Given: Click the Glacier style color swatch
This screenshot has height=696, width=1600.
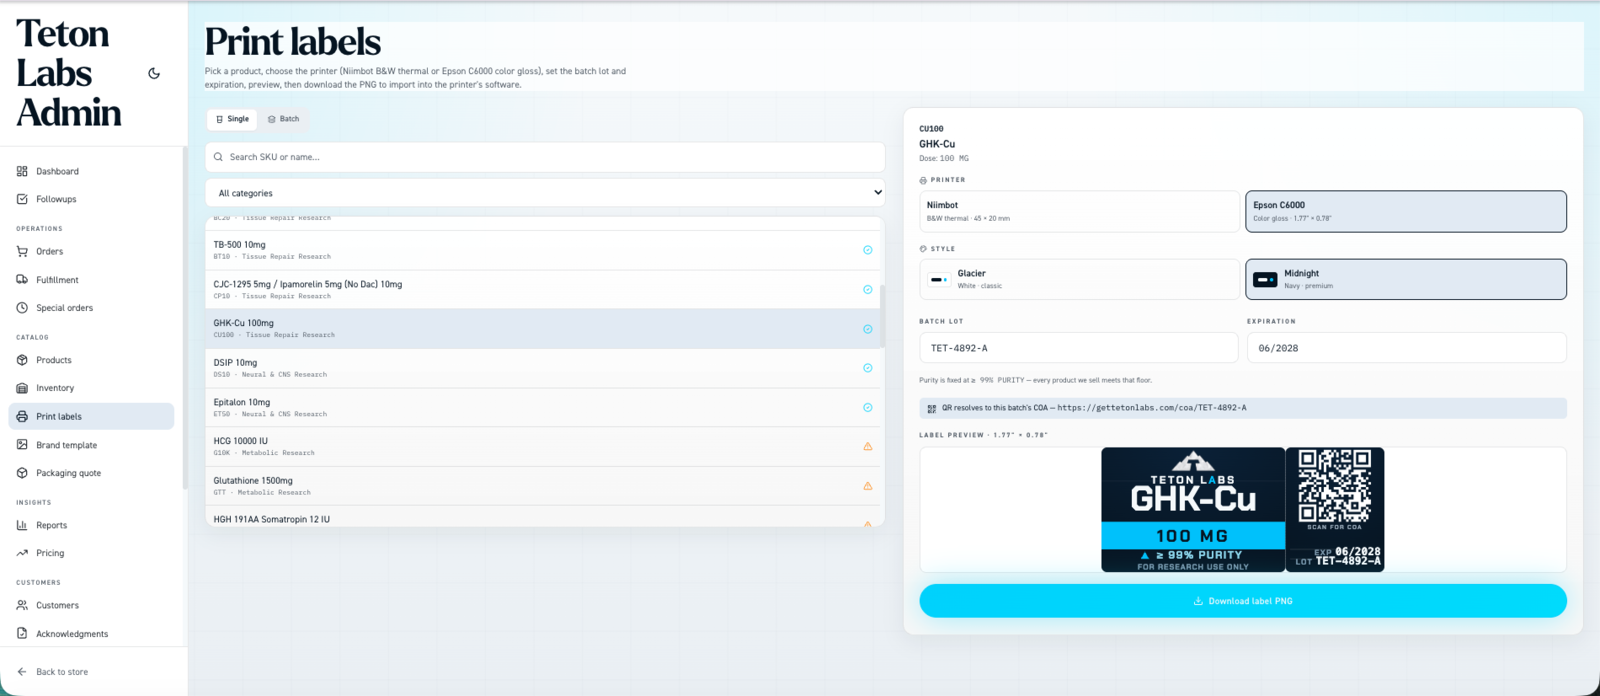Looking at the screenshot, I should (939, 280).
